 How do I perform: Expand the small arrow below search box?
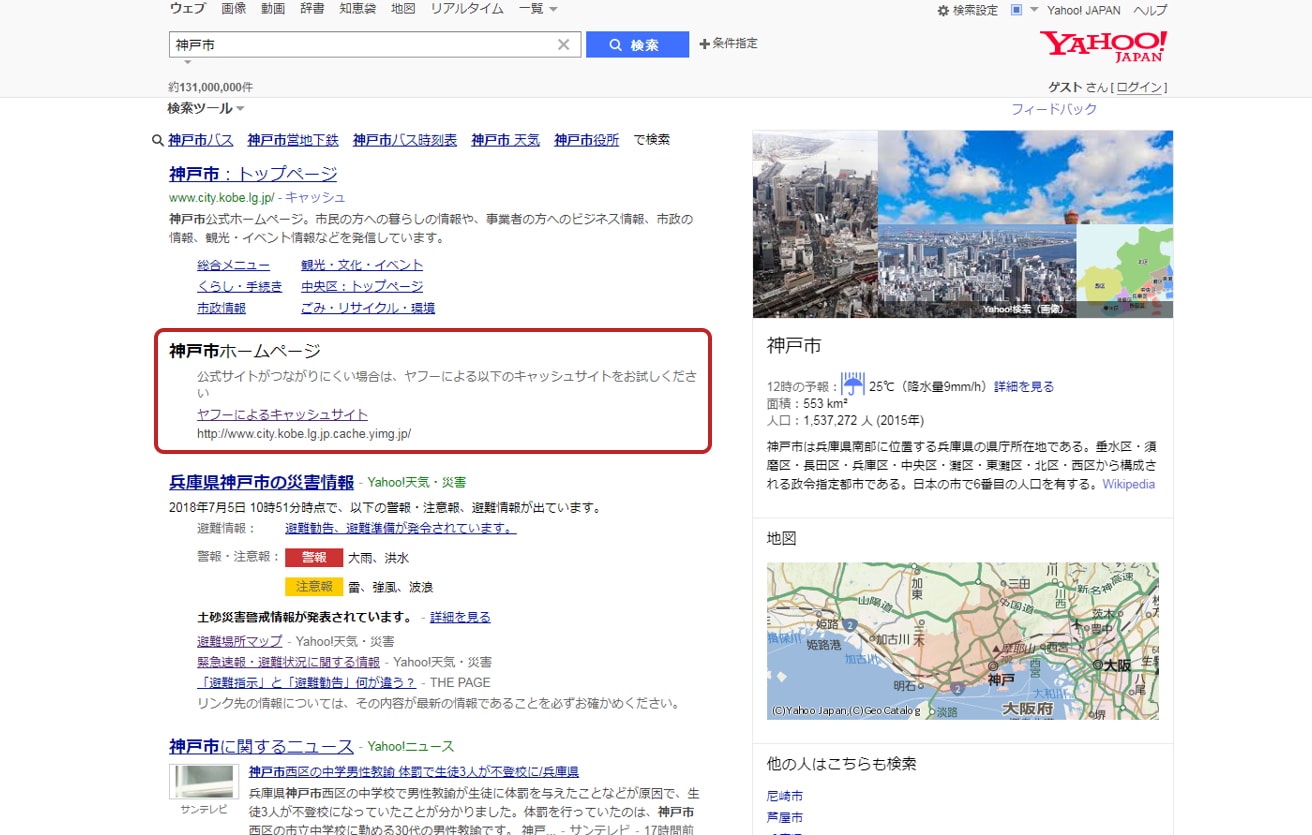[x=187, y=62]
